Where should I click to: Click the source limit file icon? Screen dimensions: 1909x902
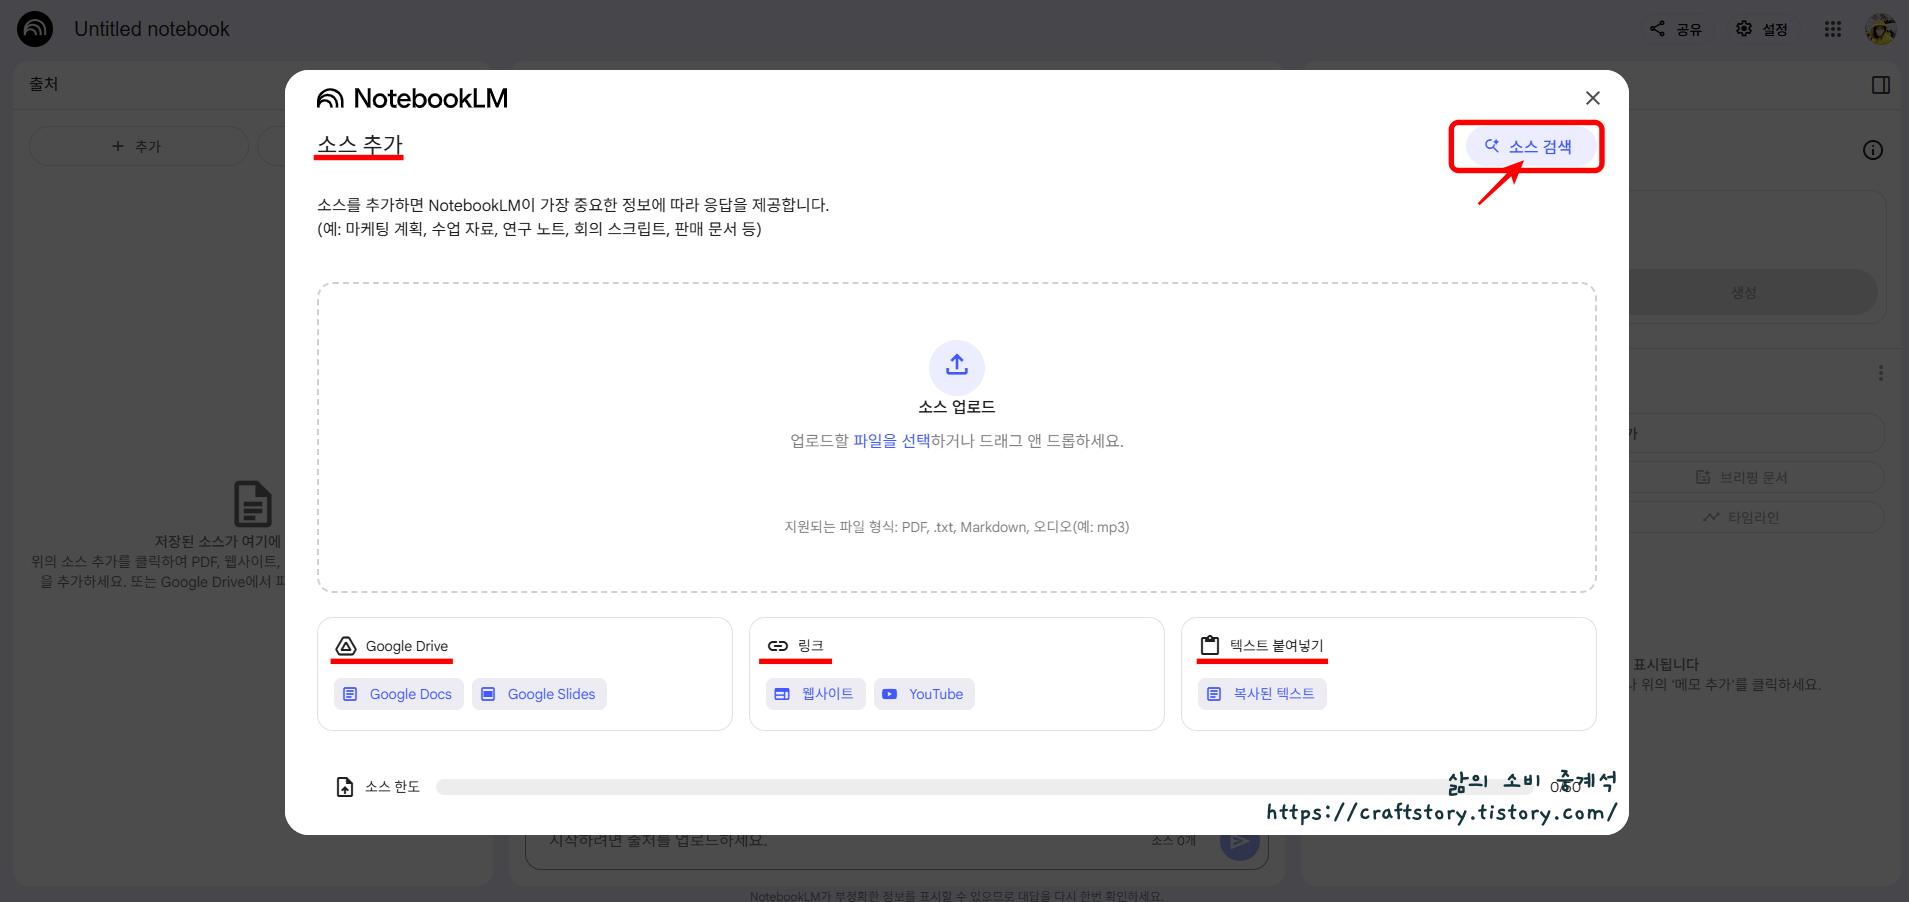[345, 787]
